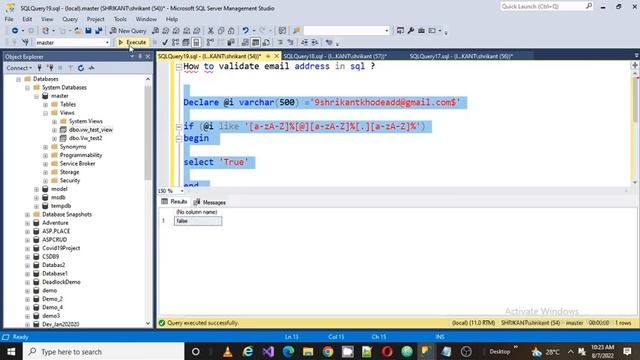Switch to the SQLQuery18.sql tab
640x360 pixels.
(x=335, y=56)
